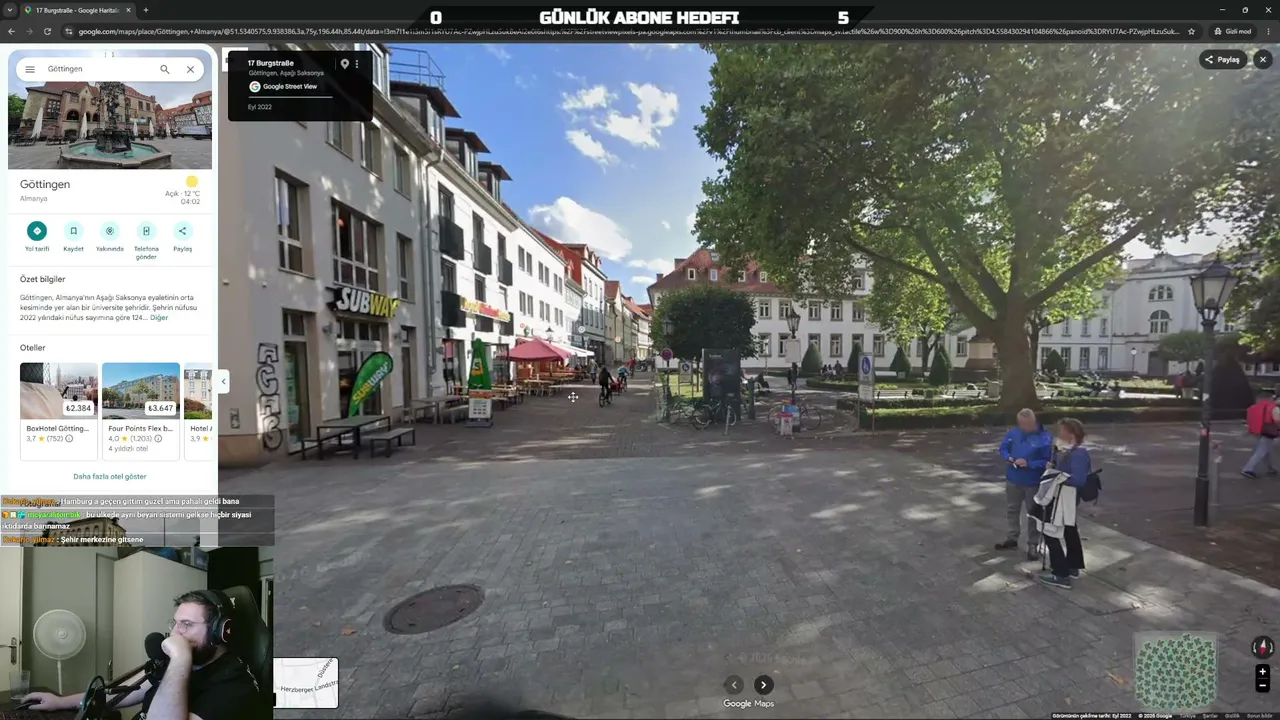Click the Paylaş button over Street View
The height and width of the screenshot is (720, 1280).
coord(1222,59)
